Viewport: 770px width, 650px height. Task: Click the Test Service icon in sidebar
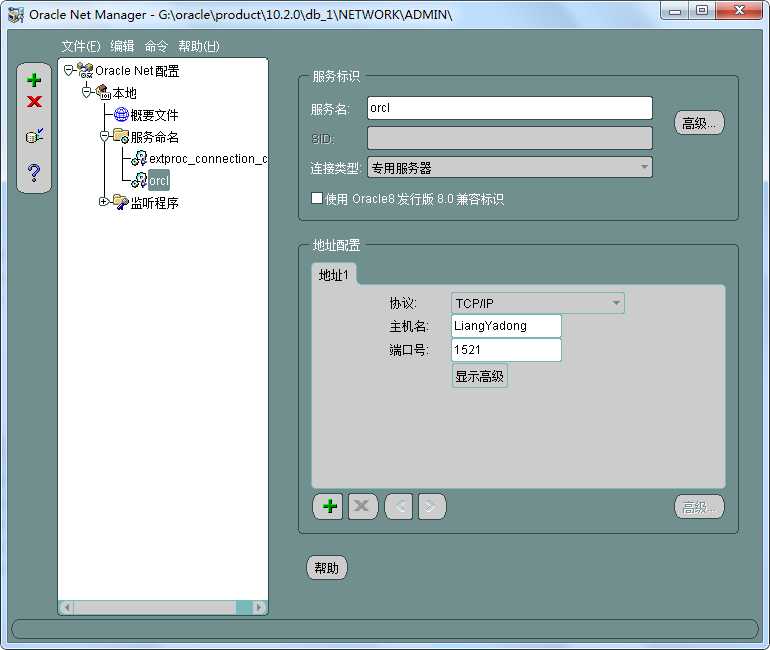point(34,136)
